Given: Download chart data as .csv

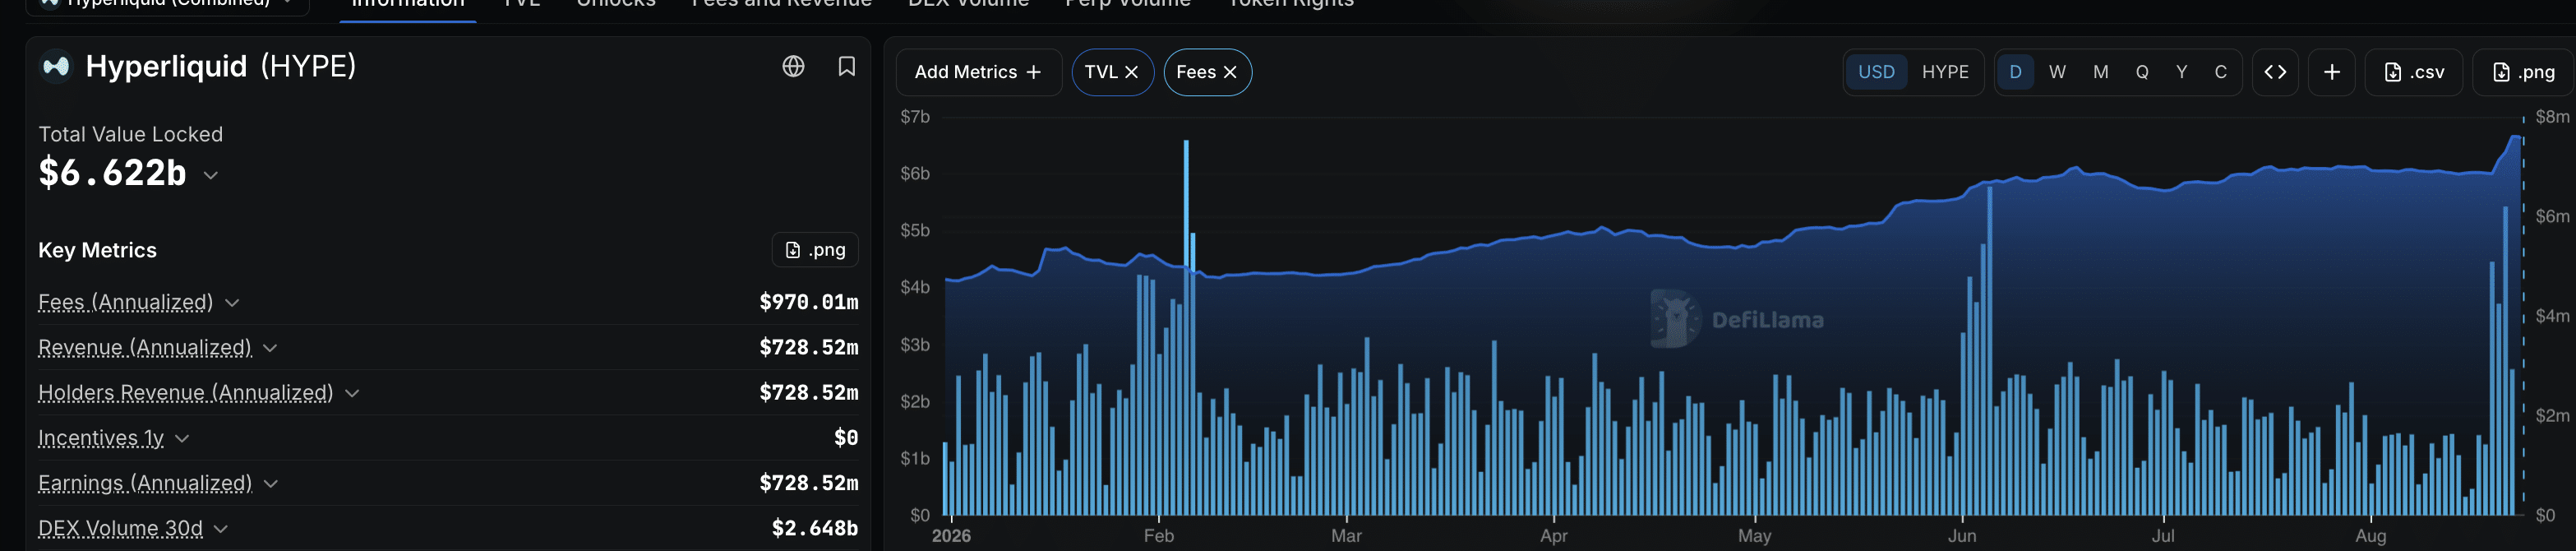Looking at the screenshot, I should [x=2413, y=72].
